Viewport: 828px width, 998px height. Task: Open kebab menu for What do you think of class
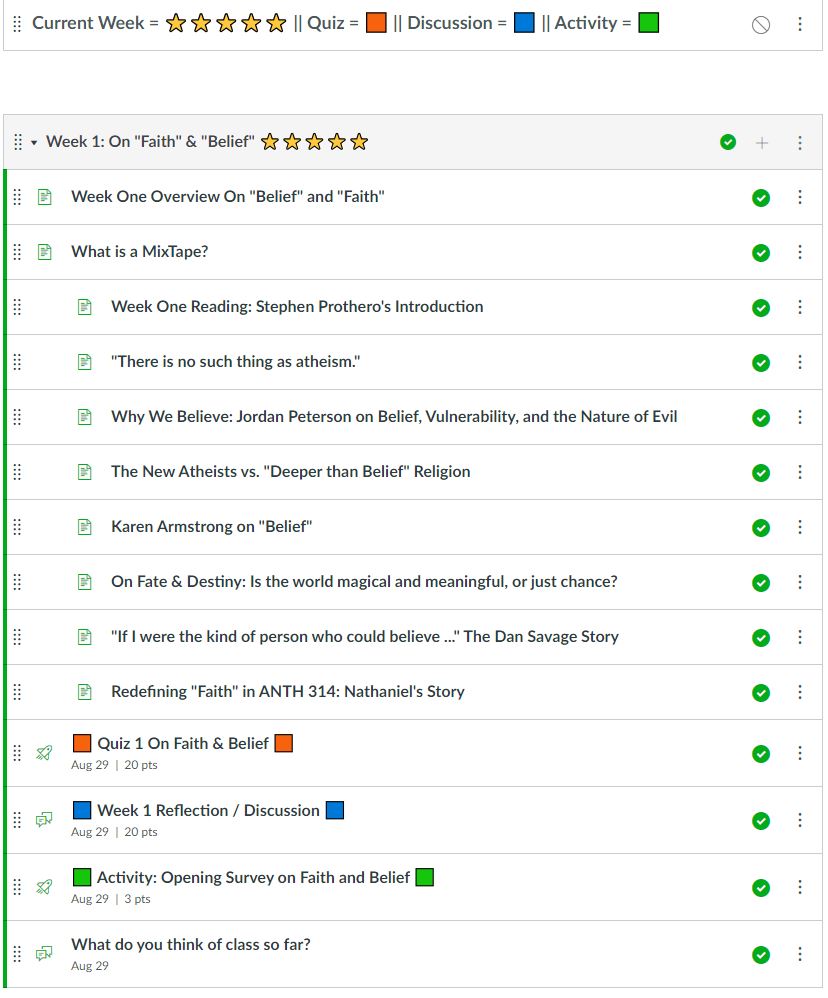(799, 954)
